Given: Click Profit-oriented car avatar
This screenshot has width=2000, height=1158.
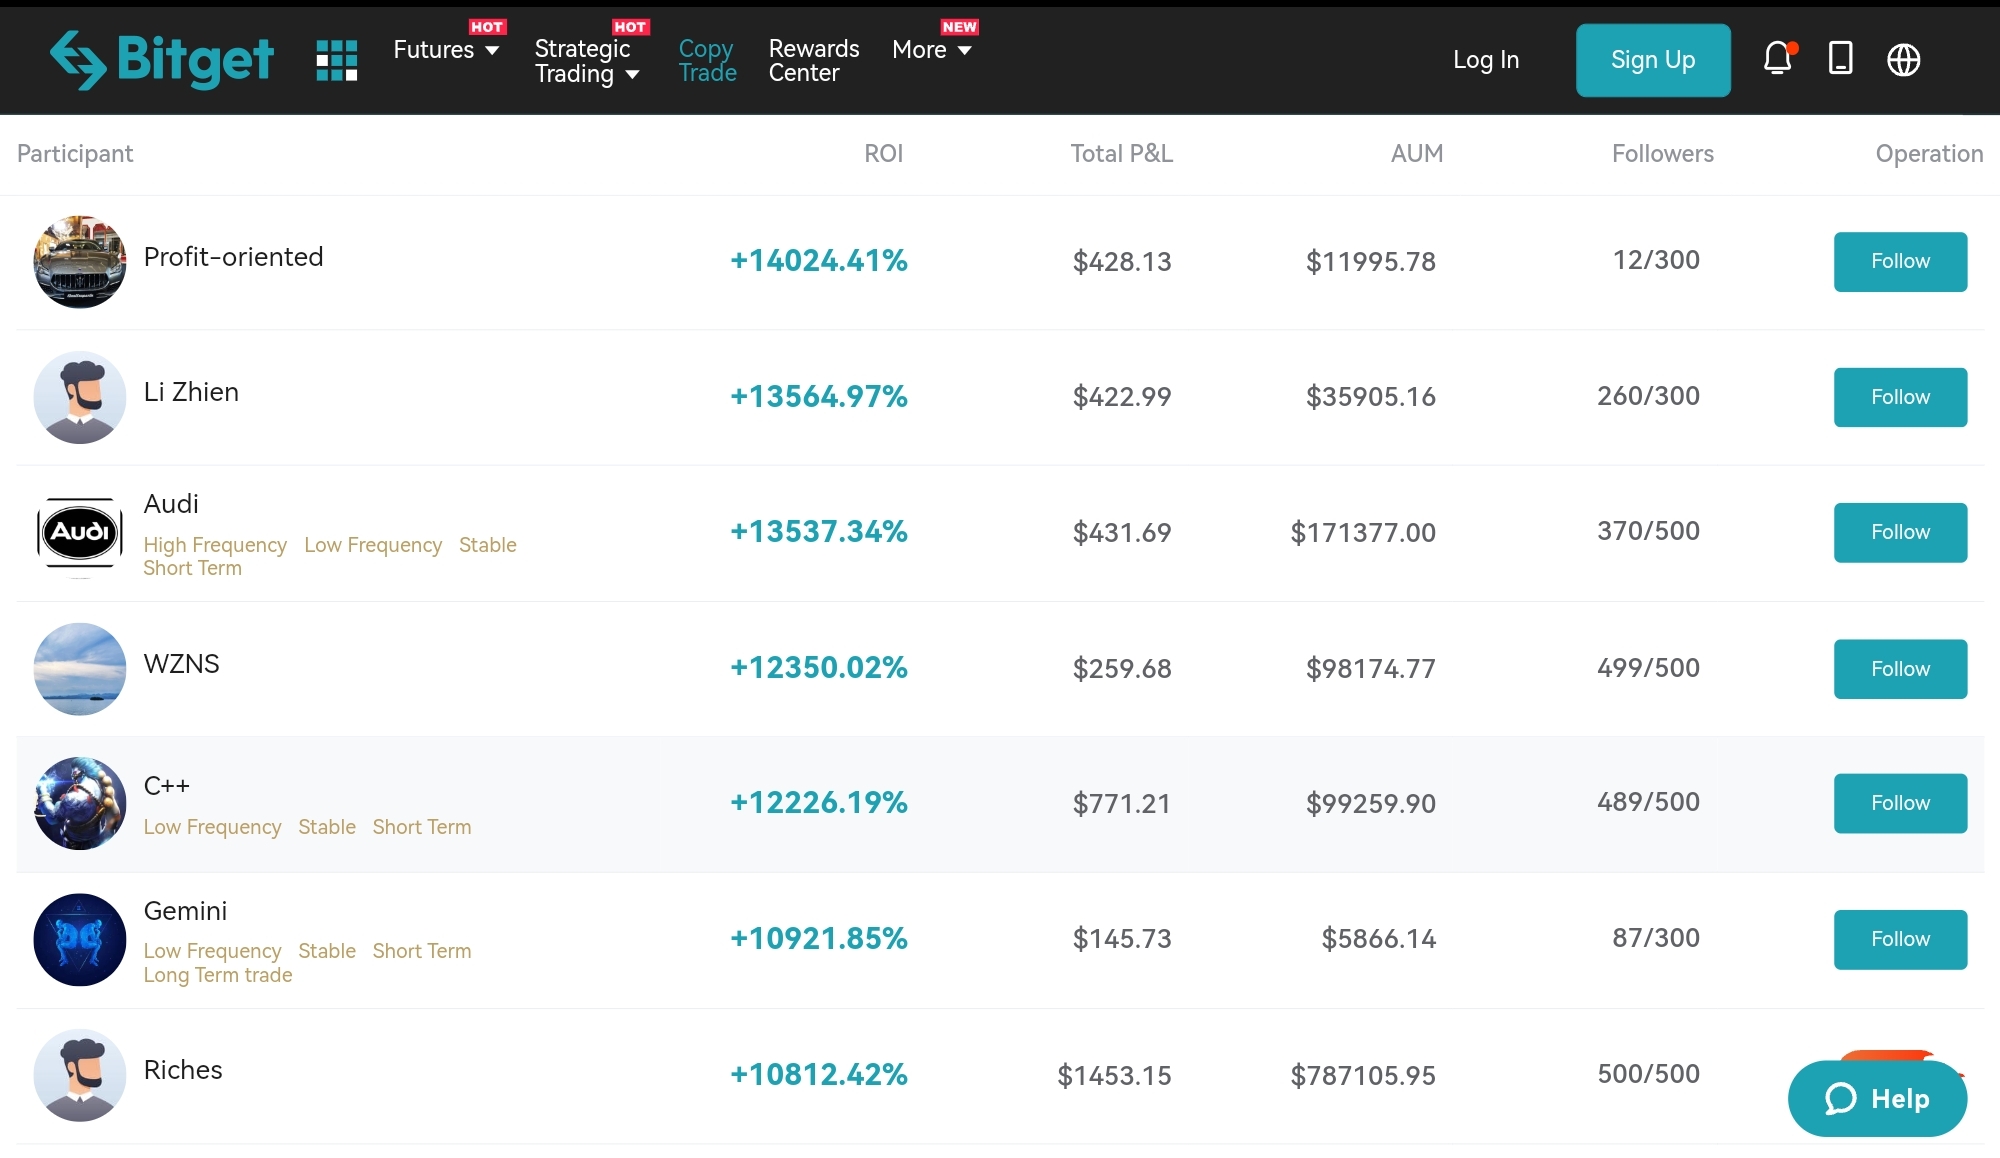Looking at the screenshot, I should (x=80, y=262).
